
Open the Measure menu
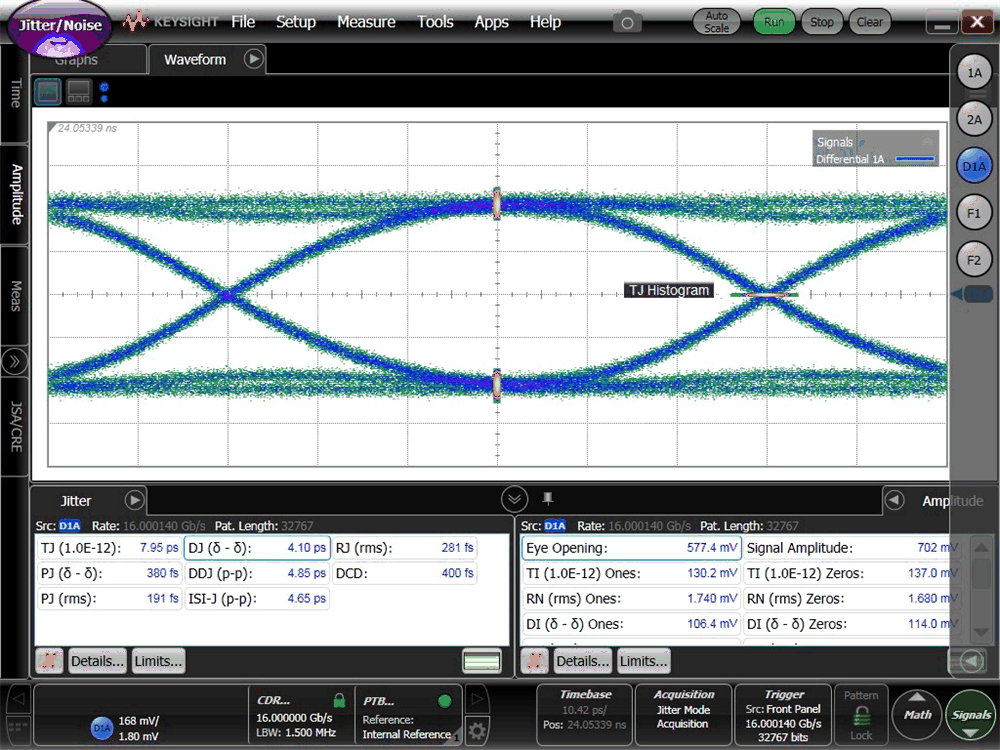(366, 21)
